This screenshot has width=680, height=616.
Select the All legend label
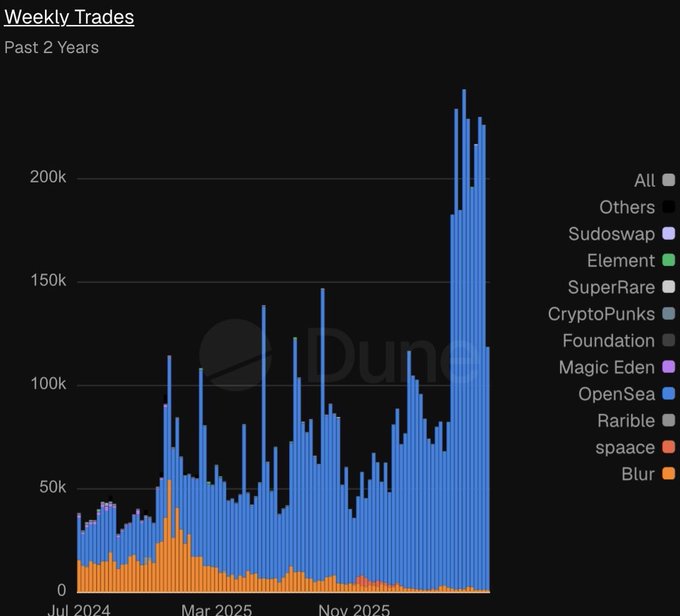[644, 180]
